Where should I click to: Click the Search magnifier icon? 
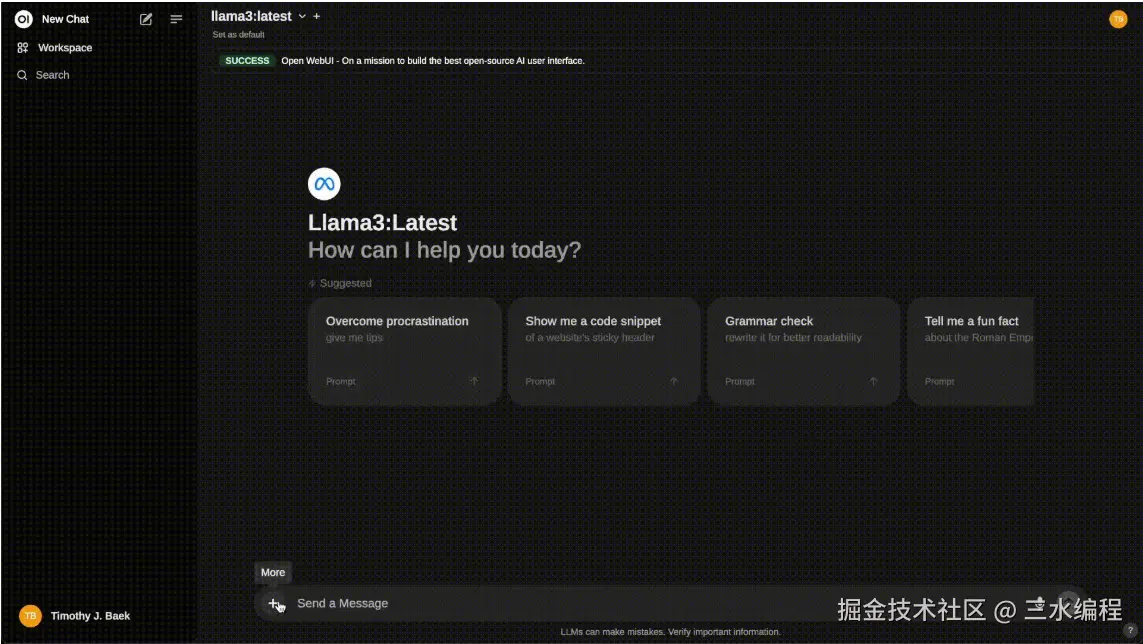[22, 75]
